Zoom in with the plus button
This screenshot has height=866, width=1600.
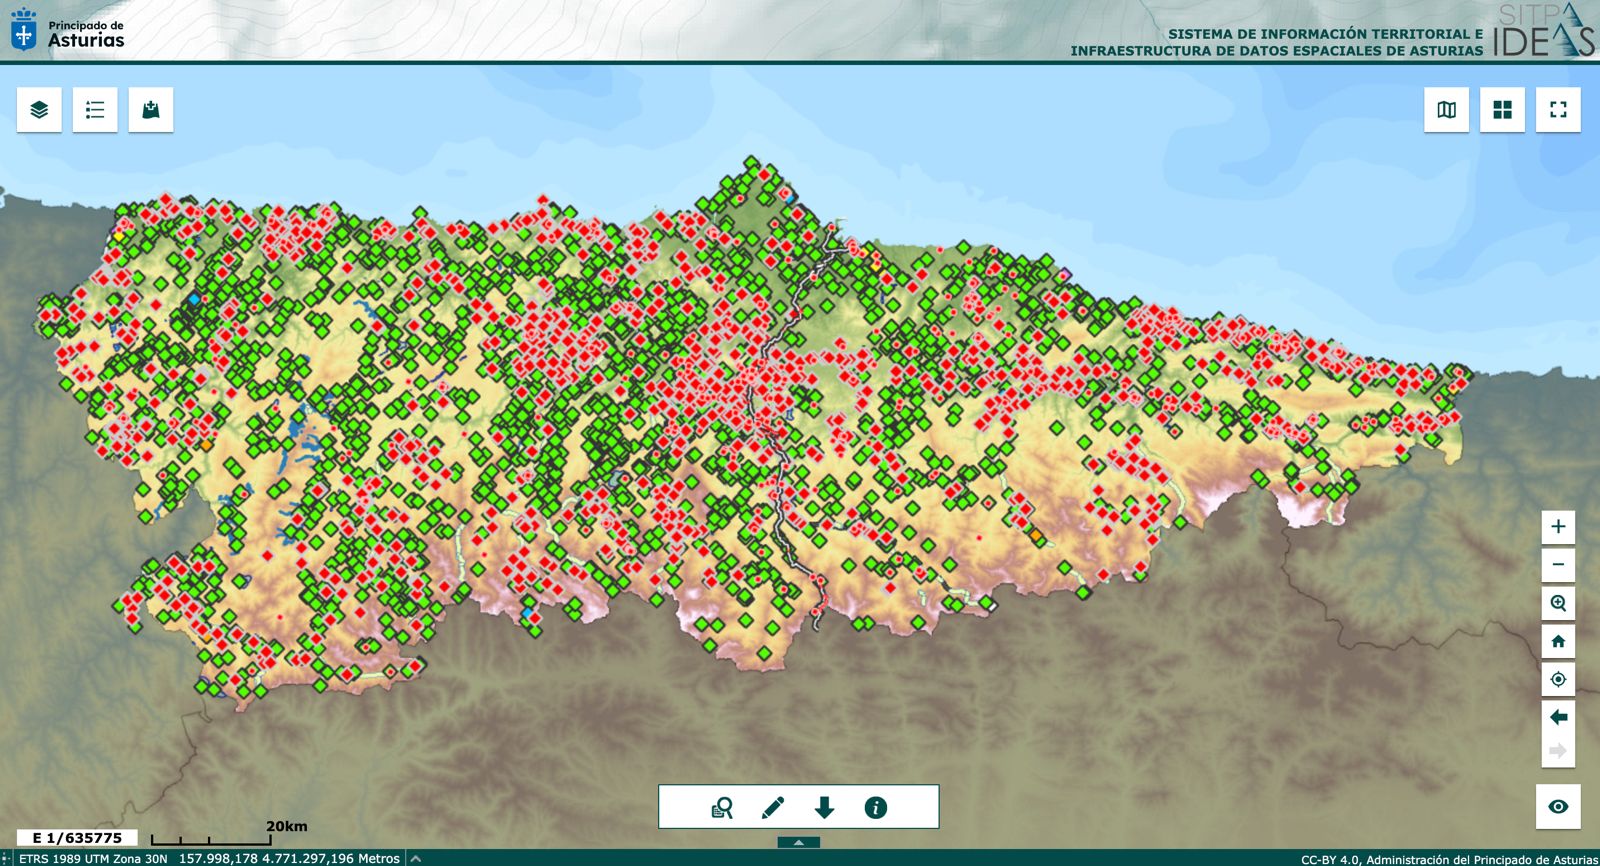[x=1558, y=527]
